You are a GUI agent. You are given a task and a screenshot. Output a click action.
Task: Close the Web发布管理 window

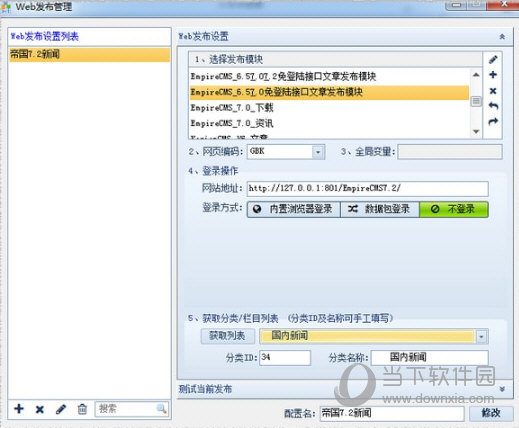505,5
